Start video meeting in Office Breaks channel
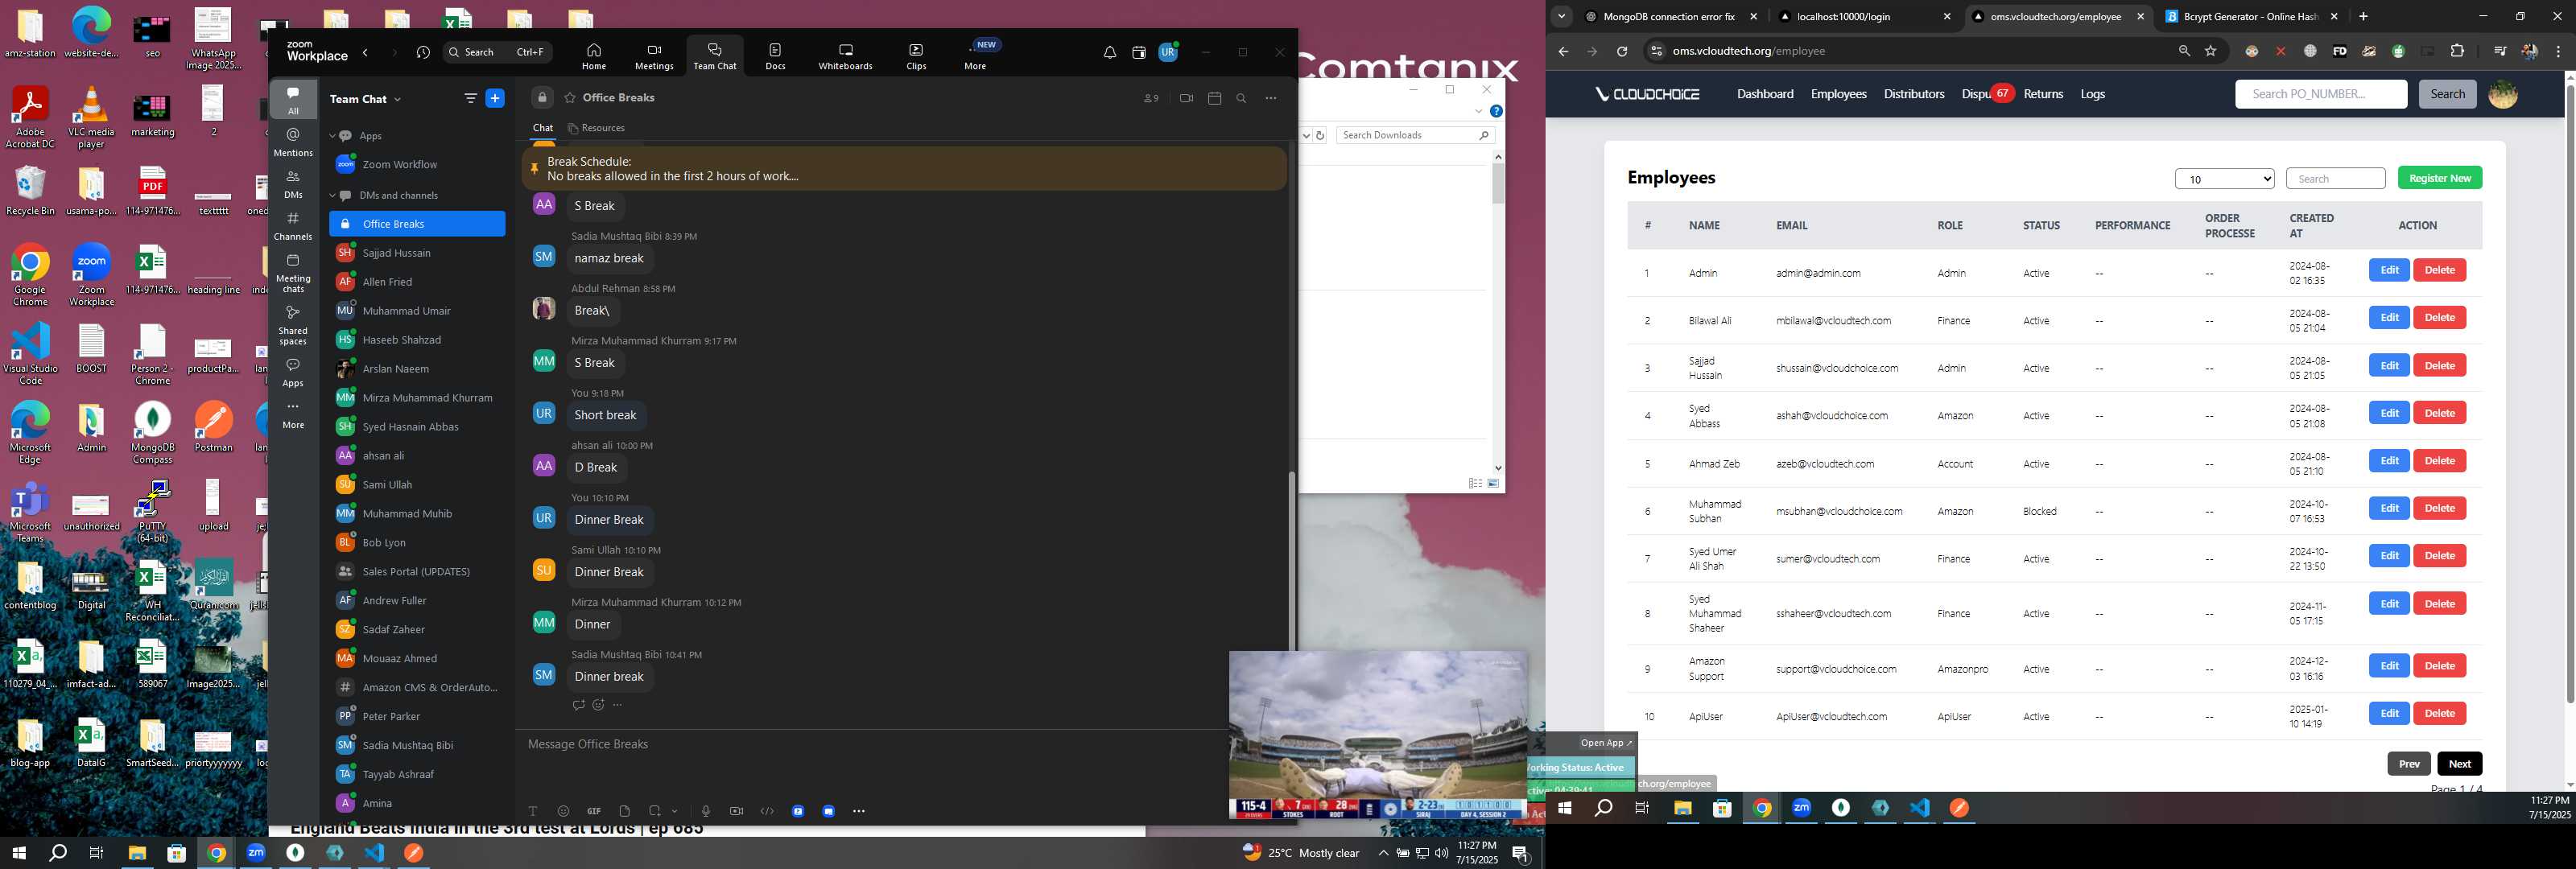Viewport: 2576px width, 869px height. click(x=1186, y=98)
